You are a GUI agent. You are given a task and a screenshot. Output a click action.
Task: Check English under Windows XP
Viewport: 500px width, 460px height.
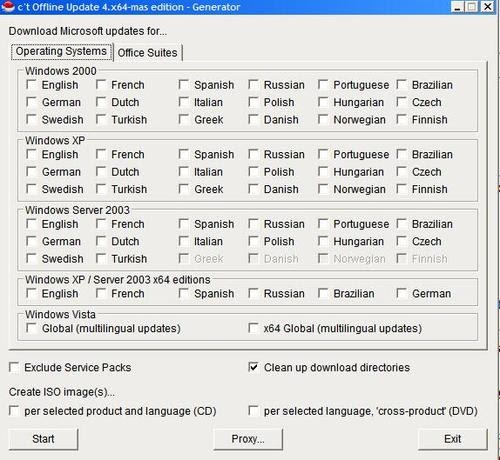[x=31, y=154]
